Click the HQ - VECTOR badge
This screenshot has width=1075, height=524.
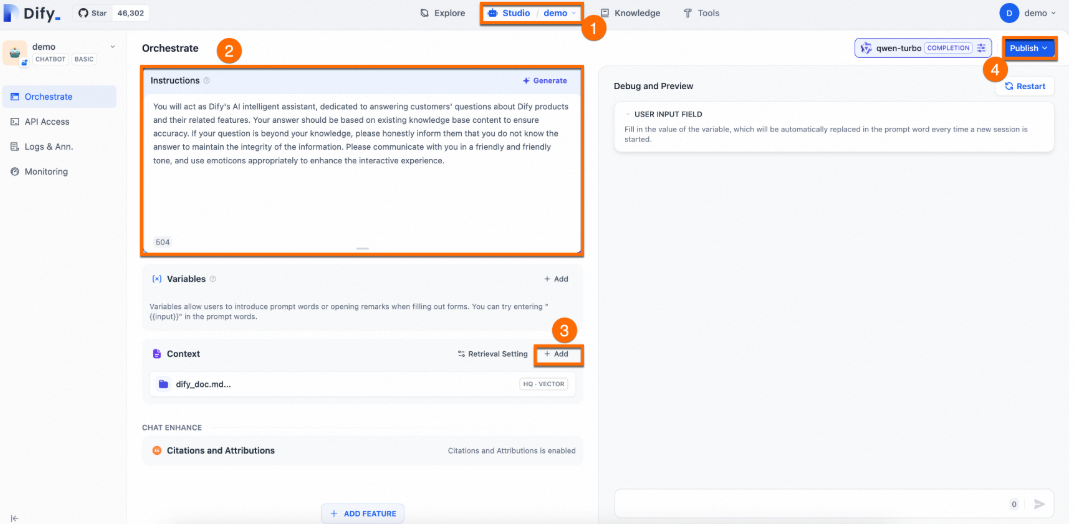[544, 384]
